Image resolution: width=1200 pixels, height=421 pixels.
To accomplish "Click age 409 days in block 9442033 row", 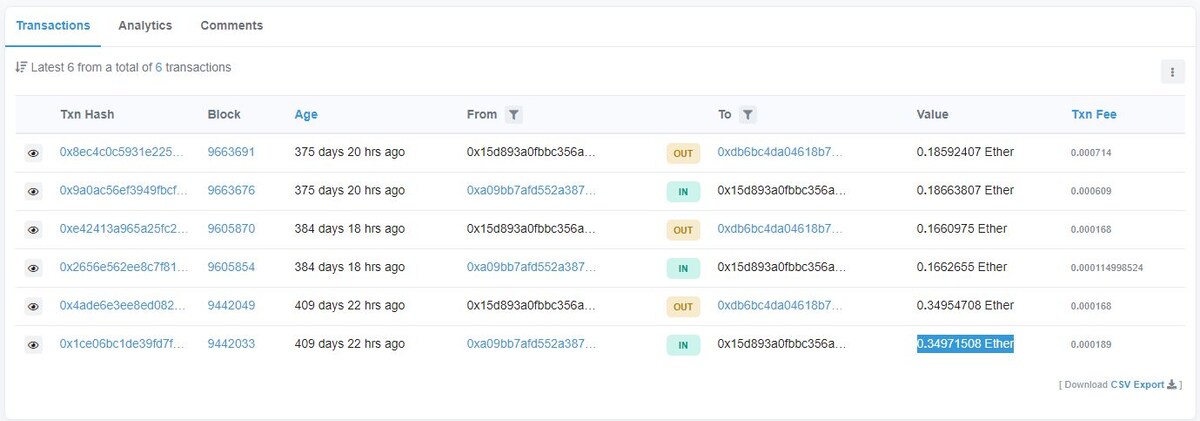I will click(350, 344).
